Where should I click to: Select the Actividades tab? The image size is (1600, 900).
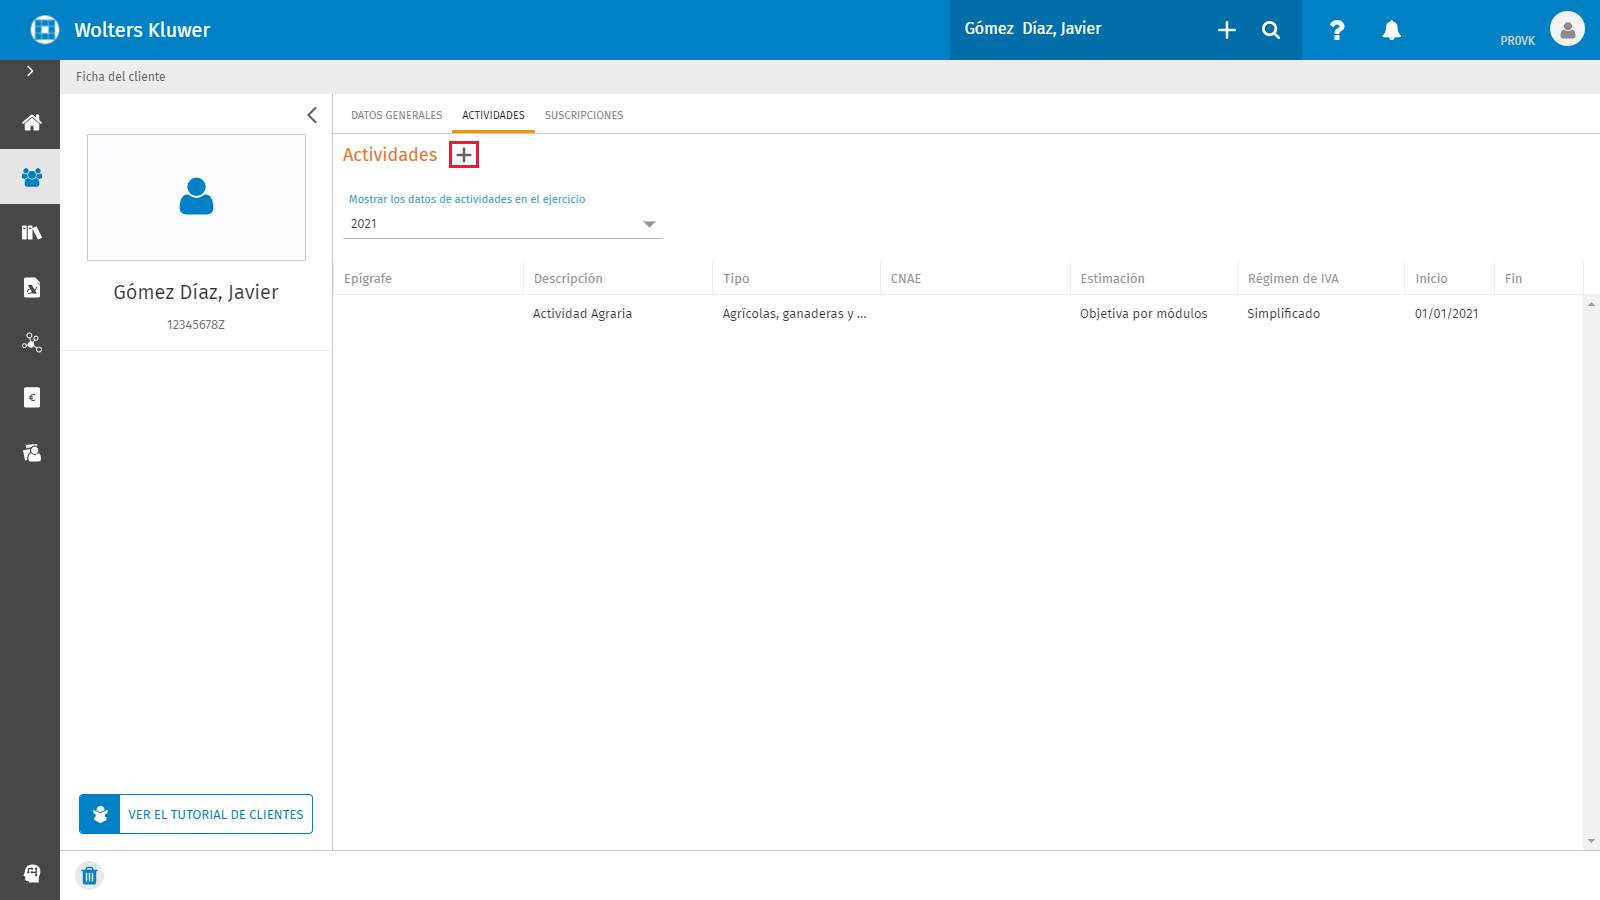tap(493, 115)
